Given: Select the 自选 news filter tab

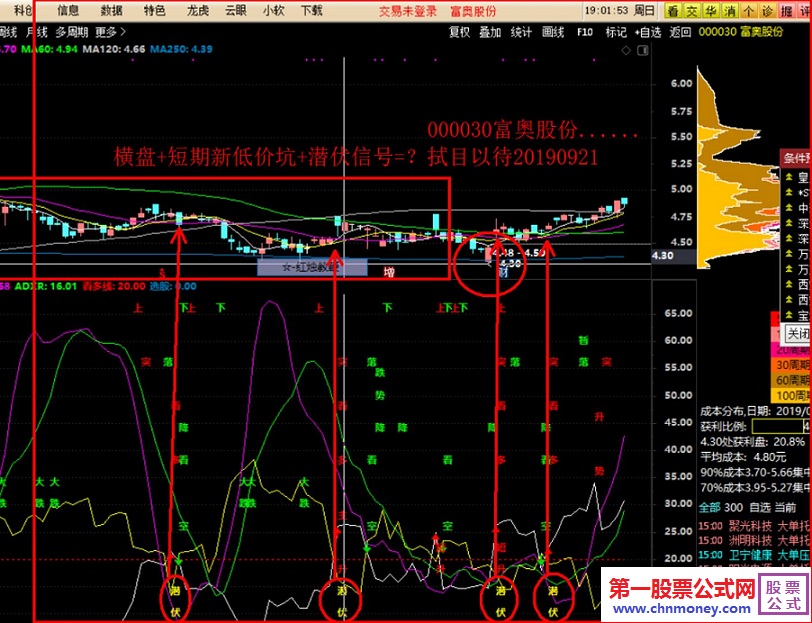Looking at the screenshot, I should coord(759,508).
